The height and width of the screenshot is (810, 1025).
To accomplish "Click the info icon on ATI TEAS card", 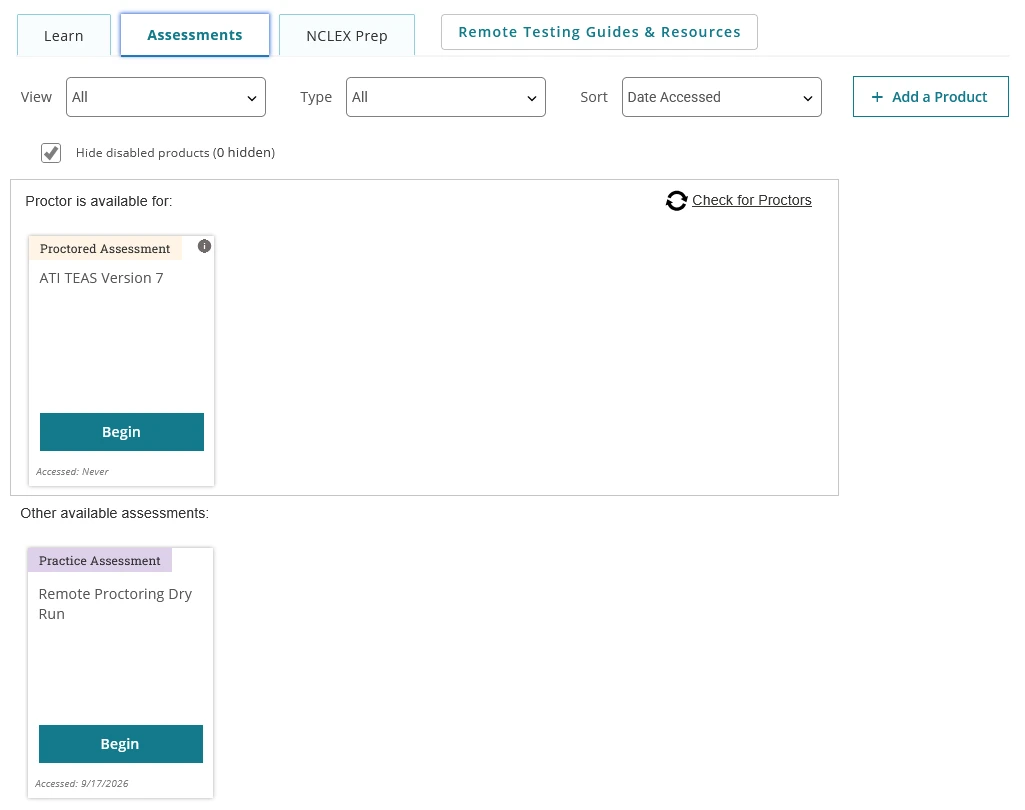I will click(205, 246).
